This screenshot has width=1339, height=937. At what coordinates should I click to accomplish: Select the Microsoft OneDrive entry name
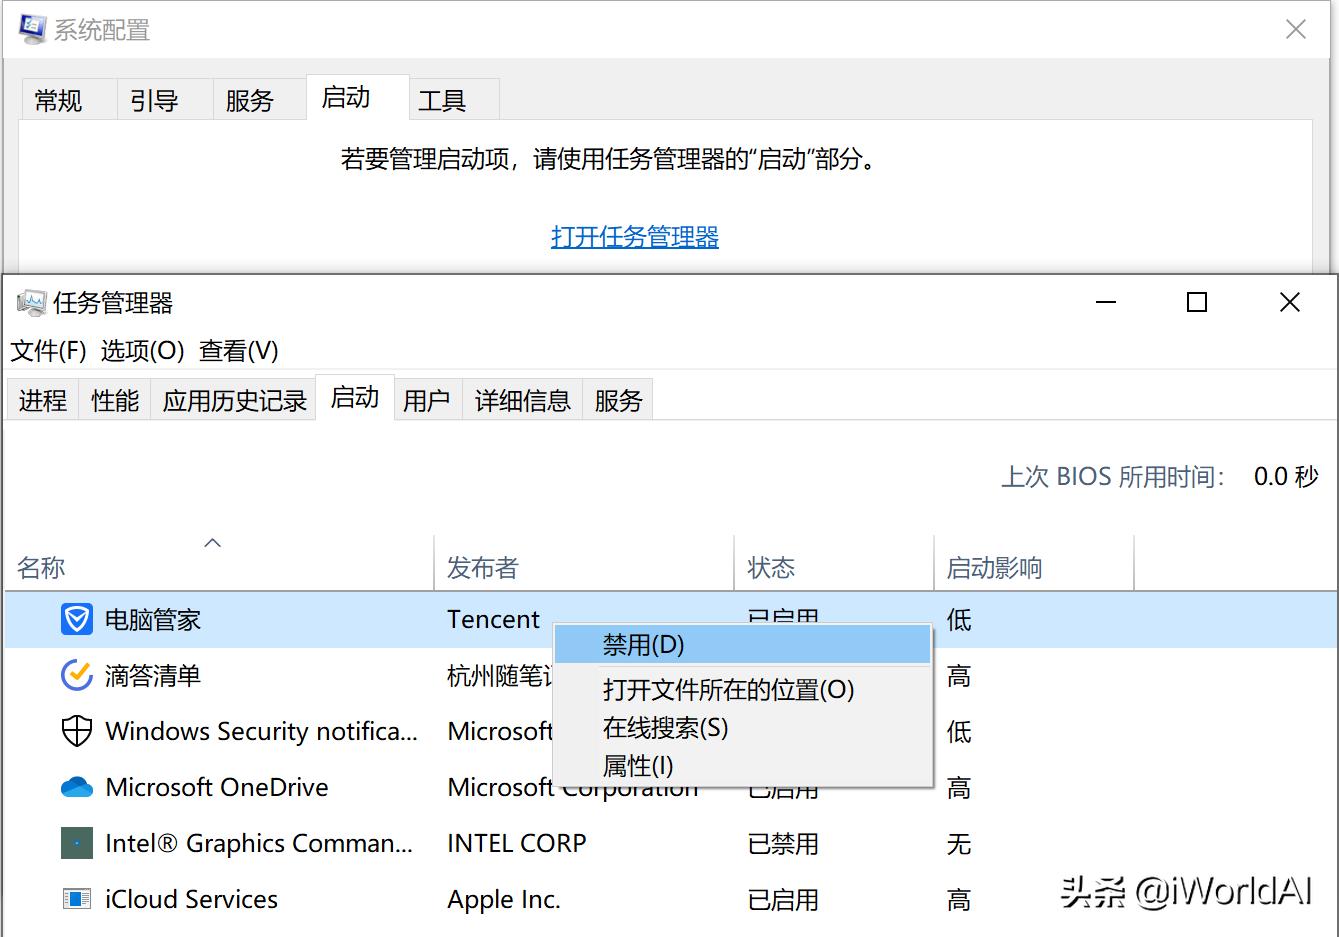(217, 788)
